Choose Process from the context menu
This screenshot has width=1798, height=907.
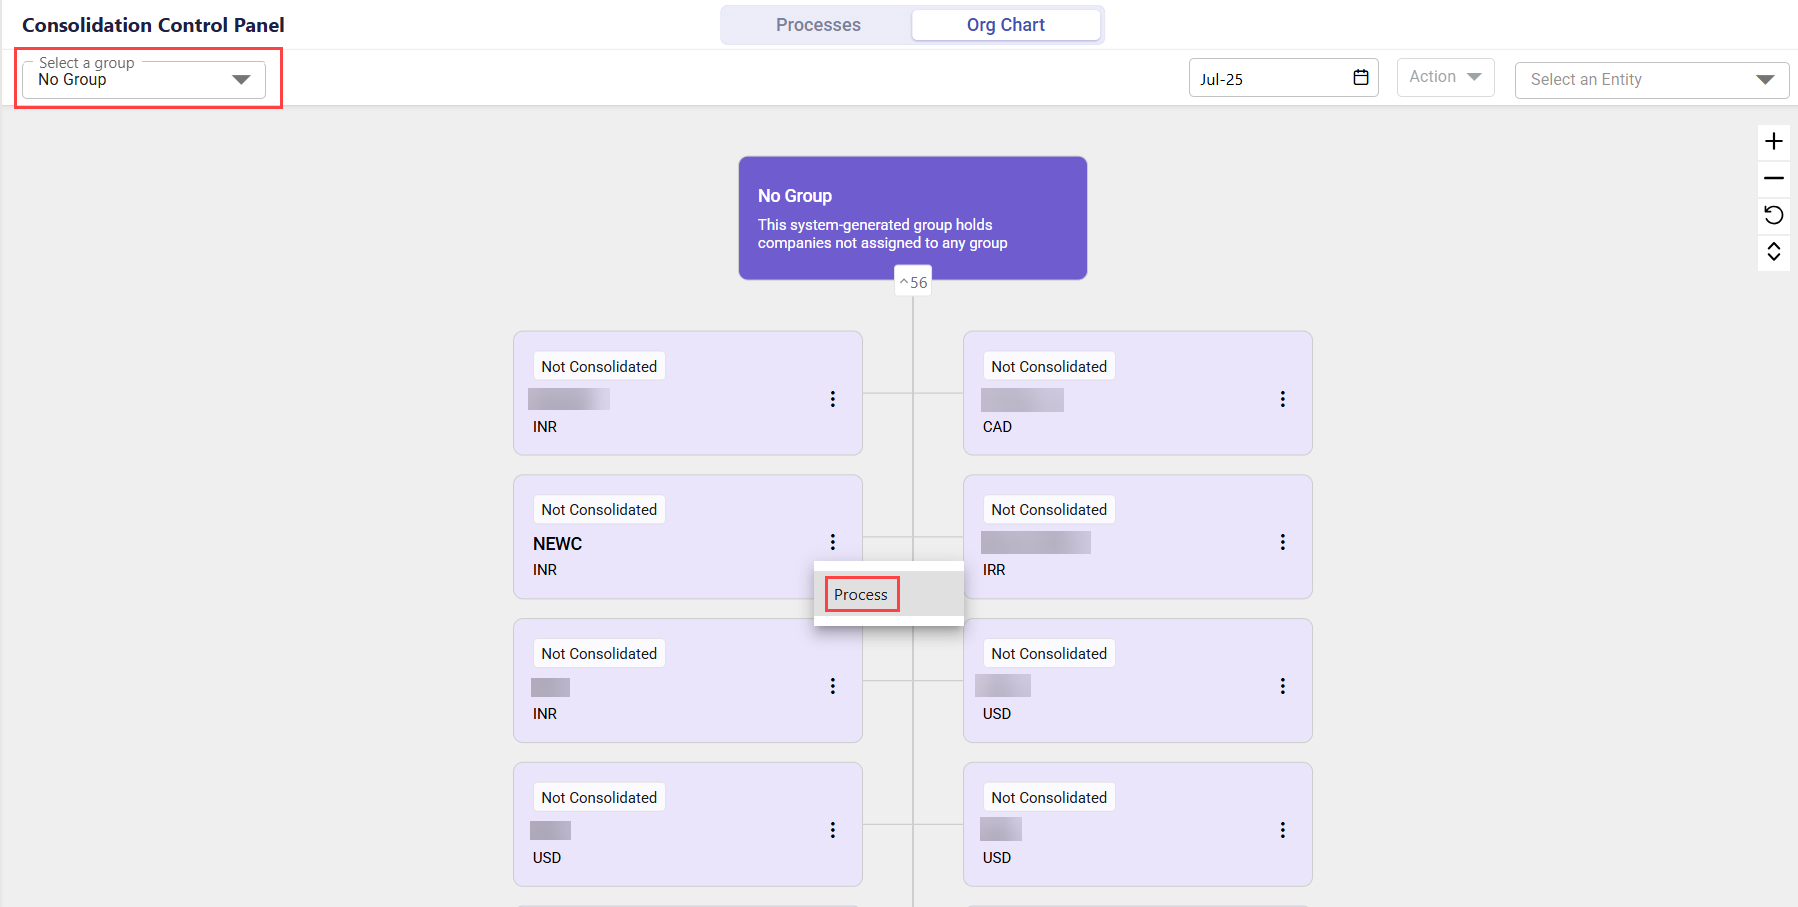tap(861, 595)
